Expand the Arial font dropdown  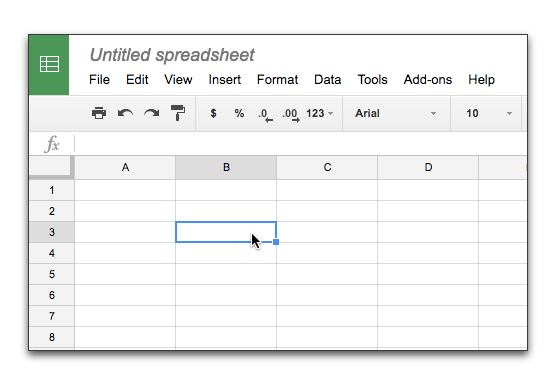coord(396,113)
